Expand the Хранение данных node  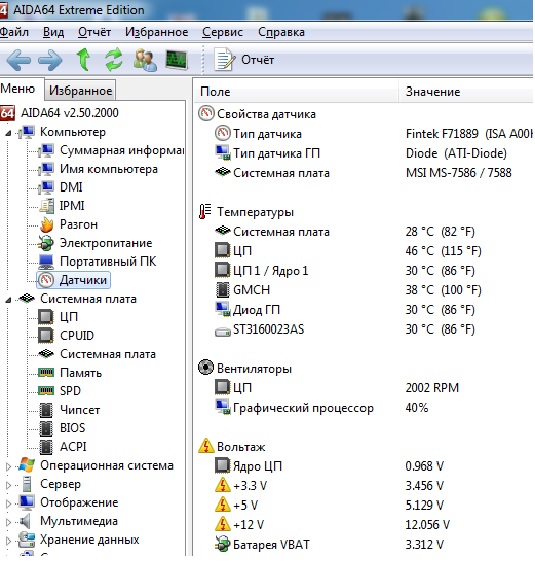[8, 541]
